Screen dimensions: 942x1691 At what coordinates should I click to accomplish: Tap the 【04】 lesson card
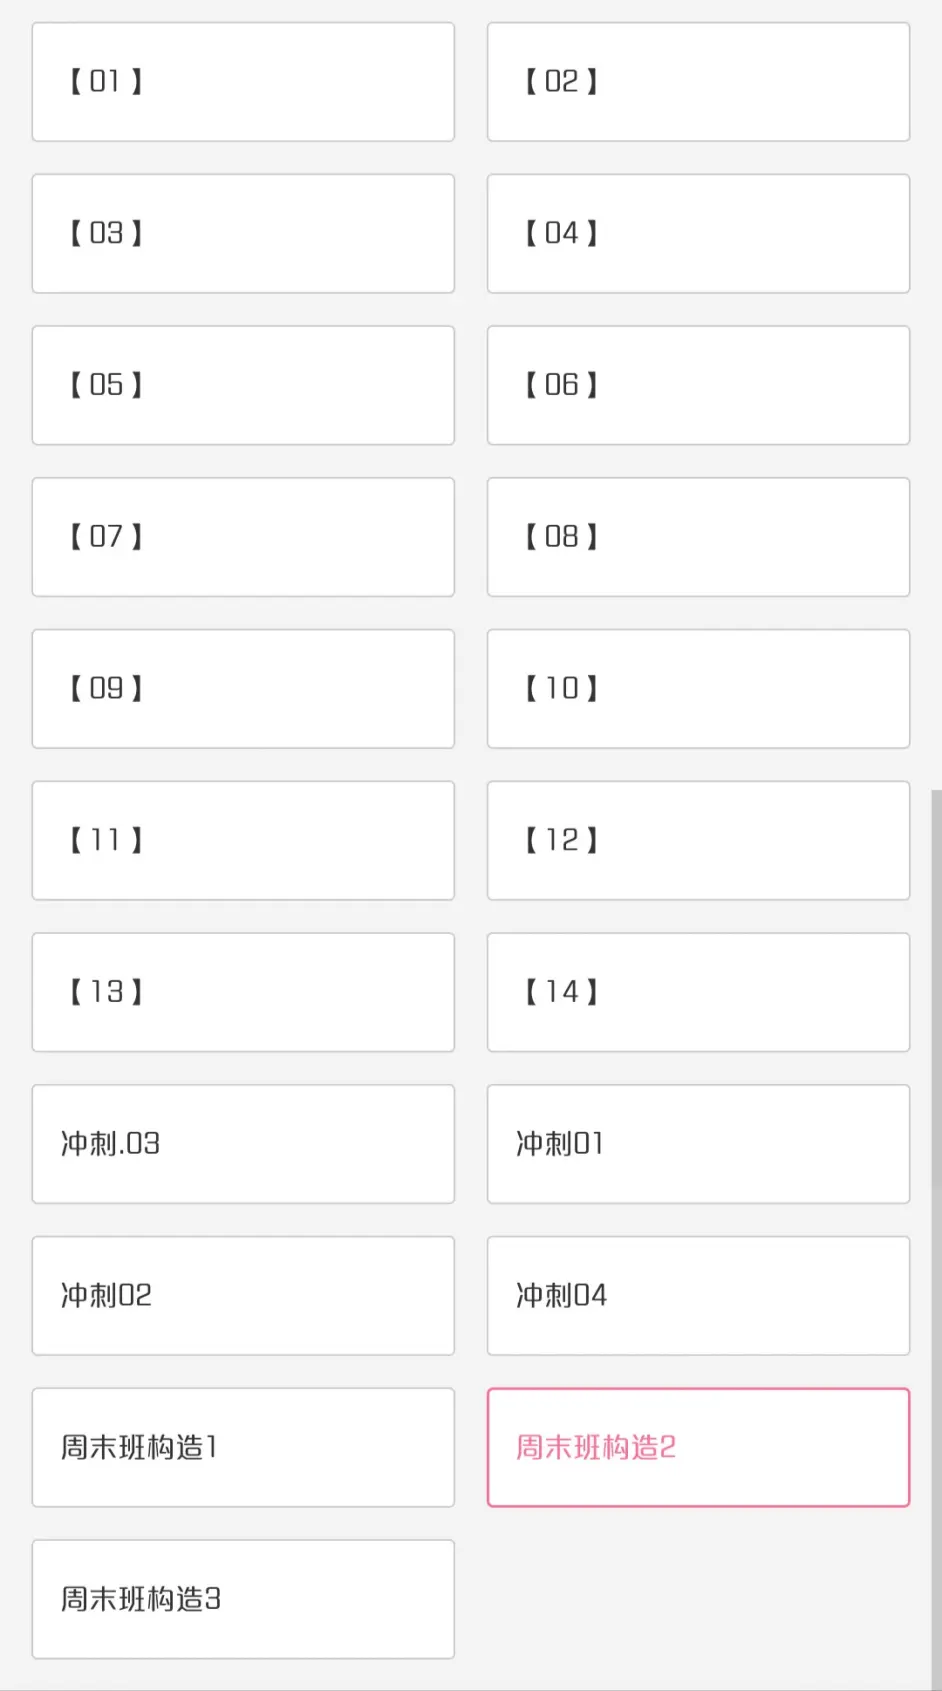[x=698, y=234]
